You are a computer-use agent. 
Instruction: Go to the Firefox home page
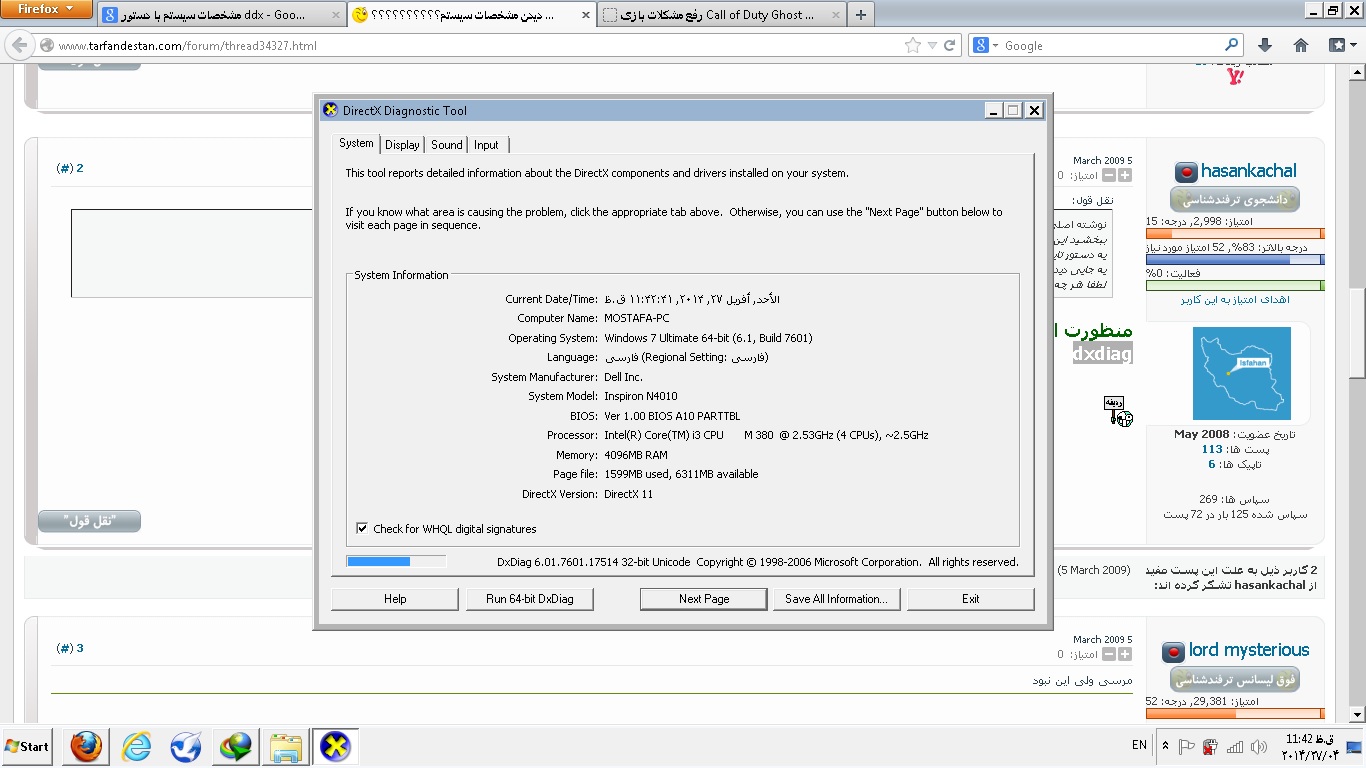click(1301, 45)
